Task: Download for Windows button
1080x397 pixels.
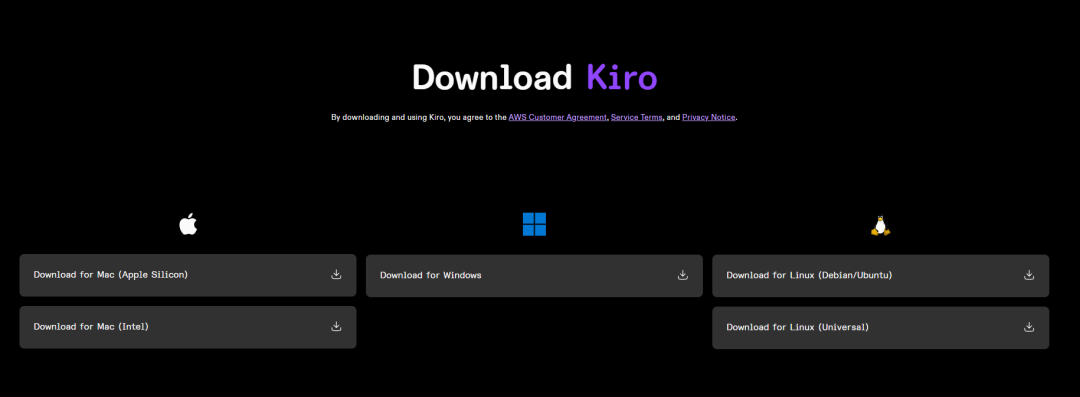Action: click(534, 276)
